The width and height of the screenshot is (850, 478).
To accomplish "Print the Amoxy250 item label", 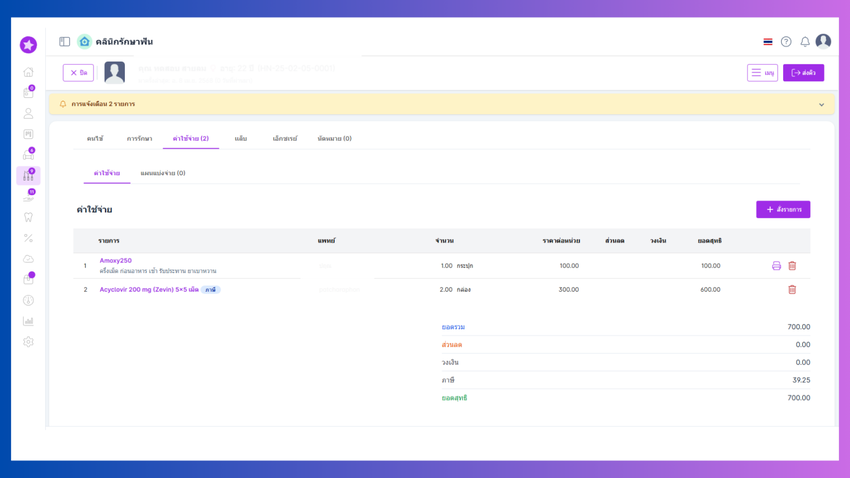I will point(776,266).
